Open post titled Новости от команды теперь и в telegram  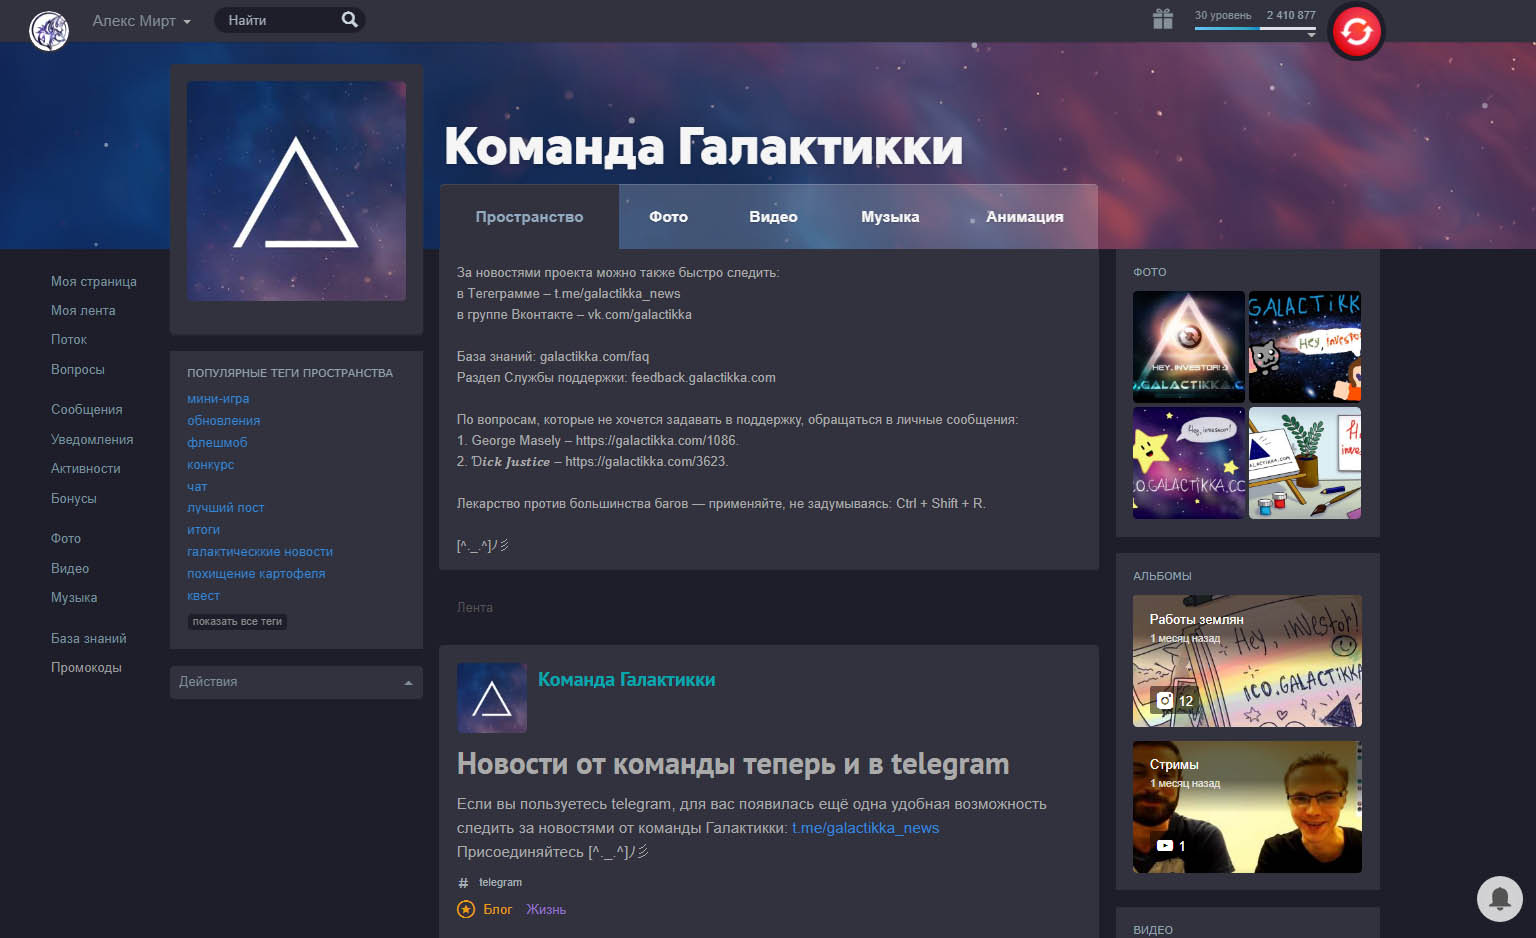[x=733, y=764]
